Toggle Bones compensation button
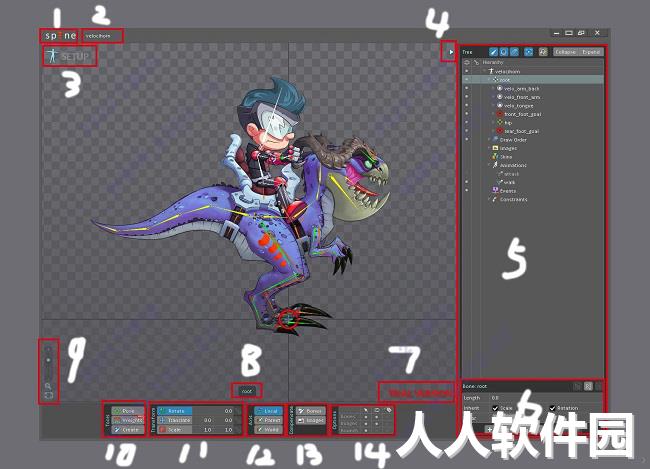Image resolution: width=650 pixels, height=469 pixels. 311,411
